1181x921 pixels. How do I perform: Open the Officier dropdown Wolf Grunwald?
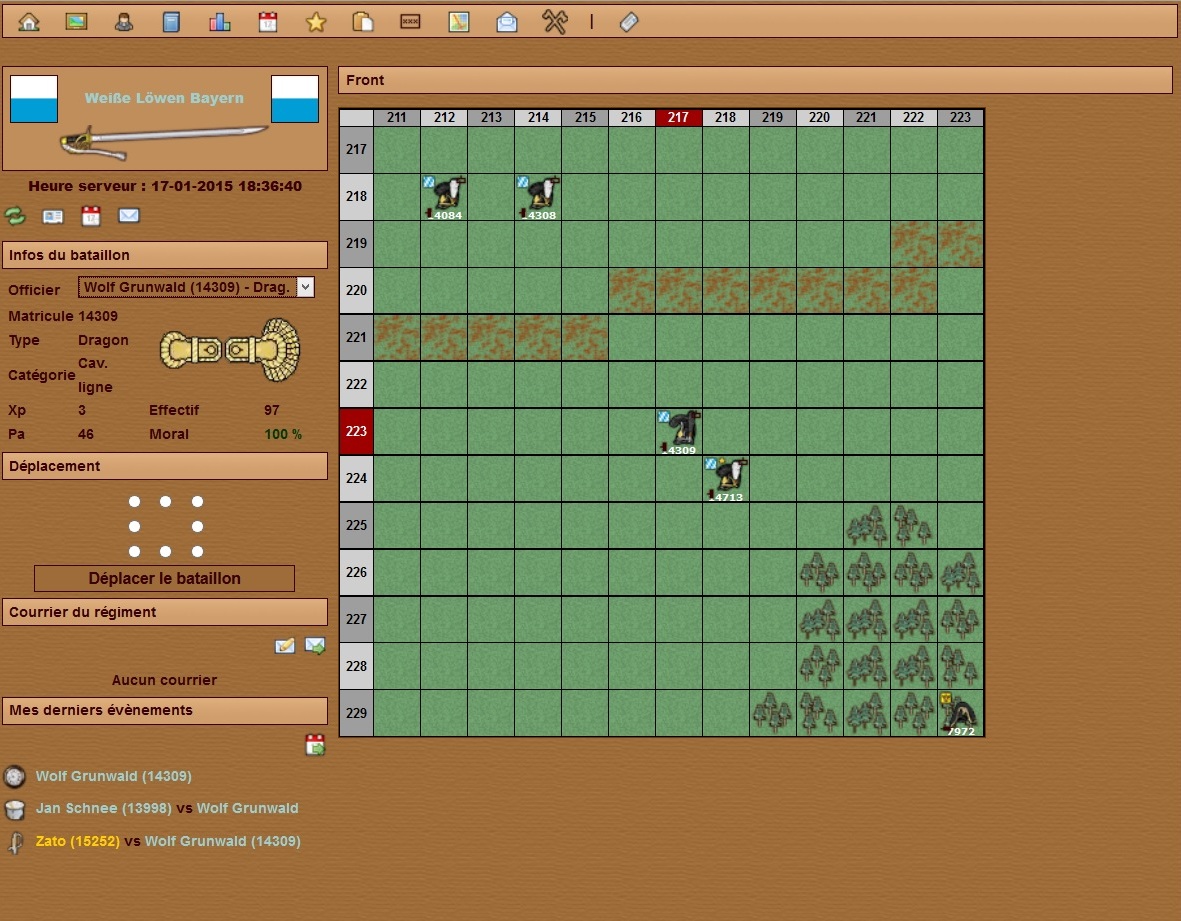196,288
